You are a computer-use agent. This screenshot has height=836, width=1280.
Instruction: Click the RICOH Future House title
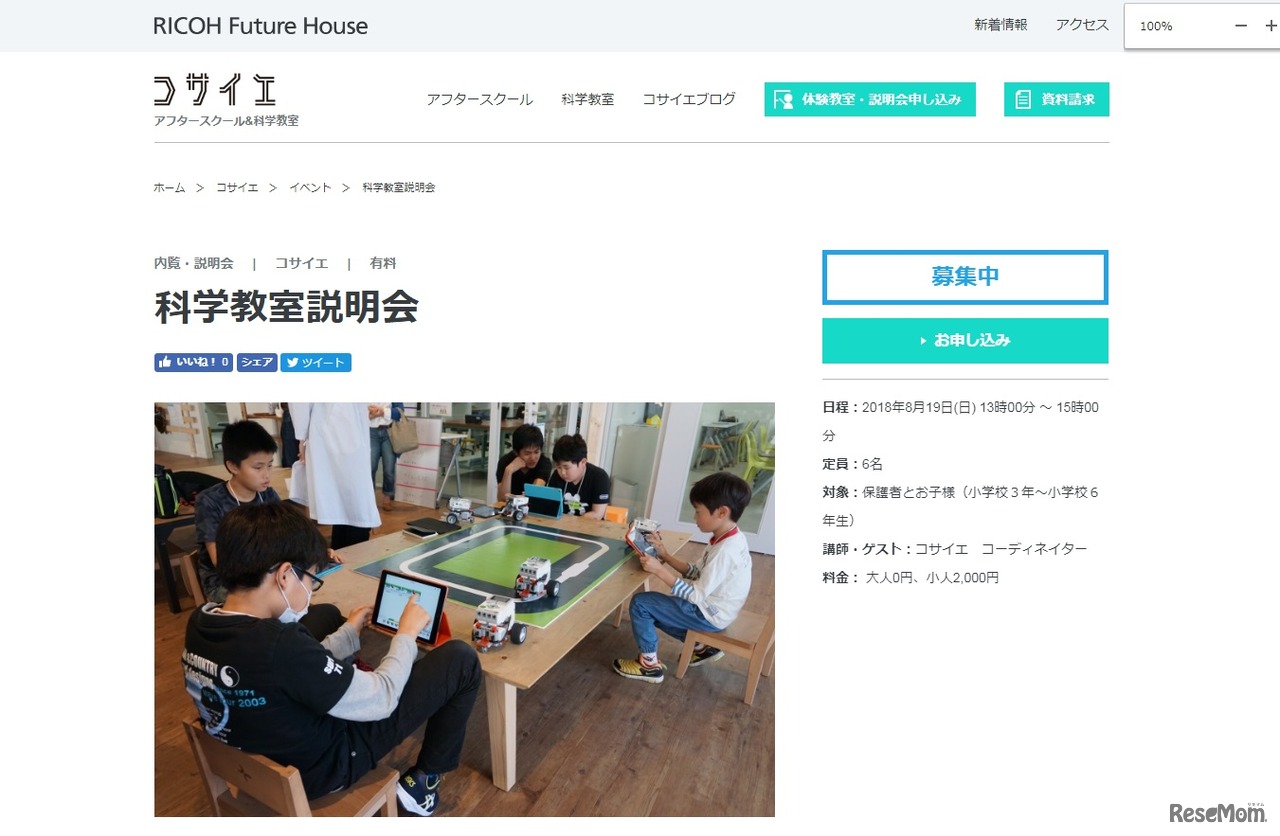[x=261, y=26]
